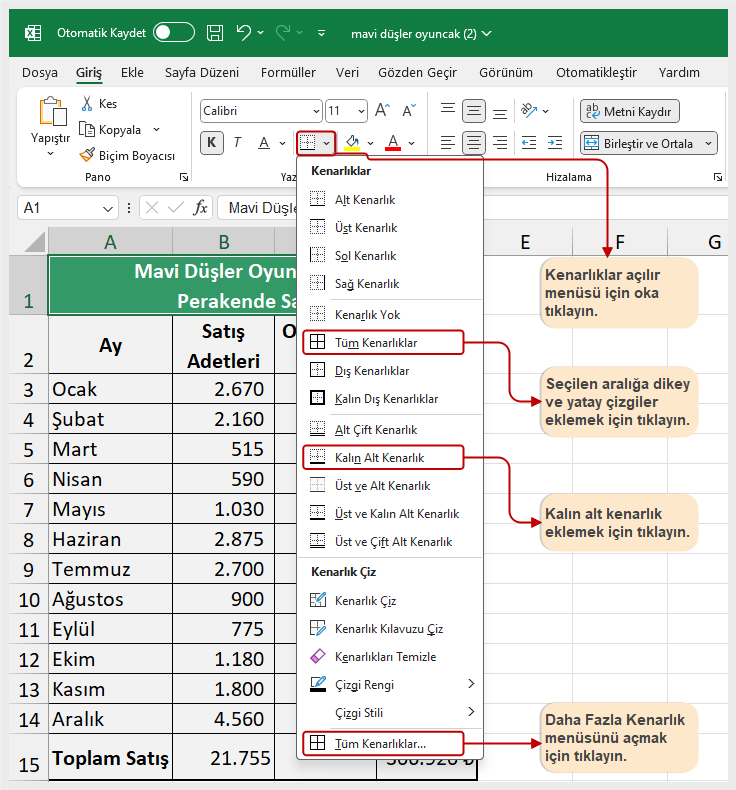The image size is (736, 790).
Task: Switch to Formüller tab
Action: [x=288, y=73]
